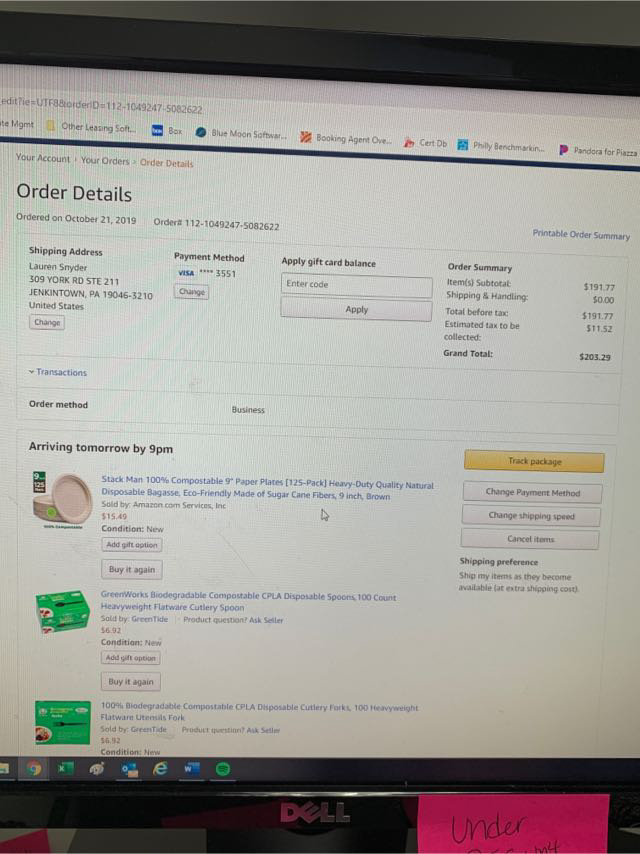Viewport: 640px width, 854px height.
Task: Launch Excel from the taskbar
Action: (65, 768)
